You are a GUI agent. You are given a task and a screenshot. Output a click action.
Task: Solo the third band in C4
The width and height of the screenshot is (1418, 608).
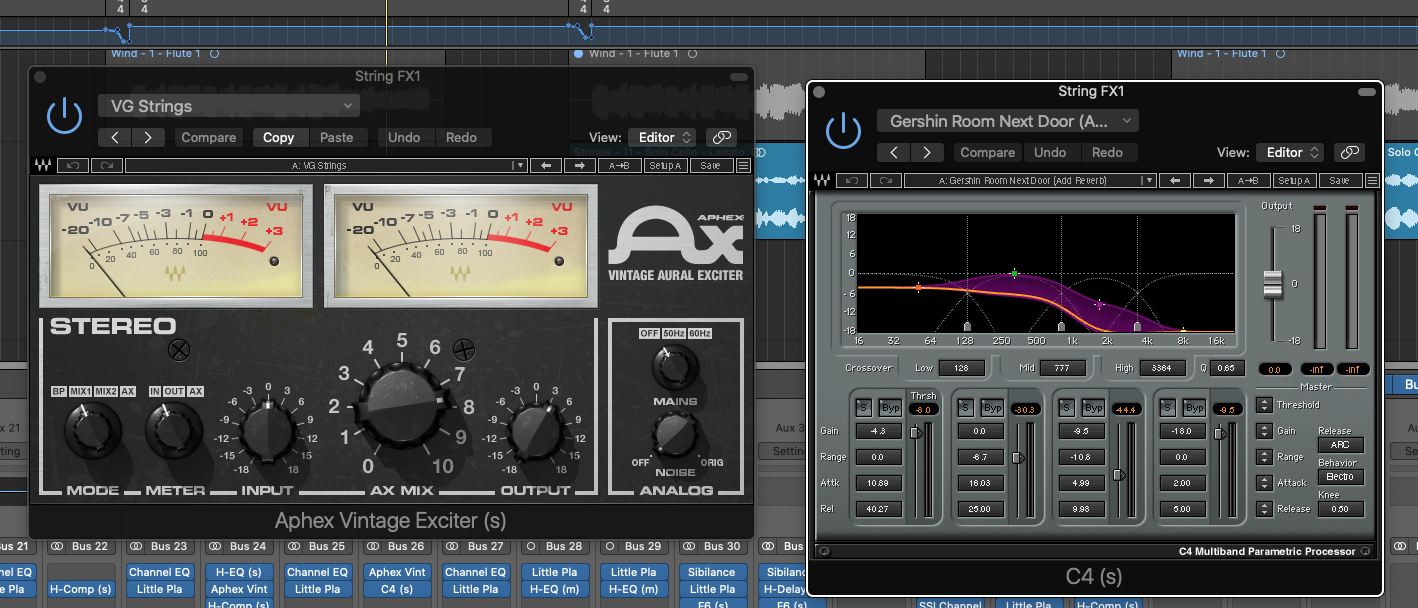(1068, 408)
